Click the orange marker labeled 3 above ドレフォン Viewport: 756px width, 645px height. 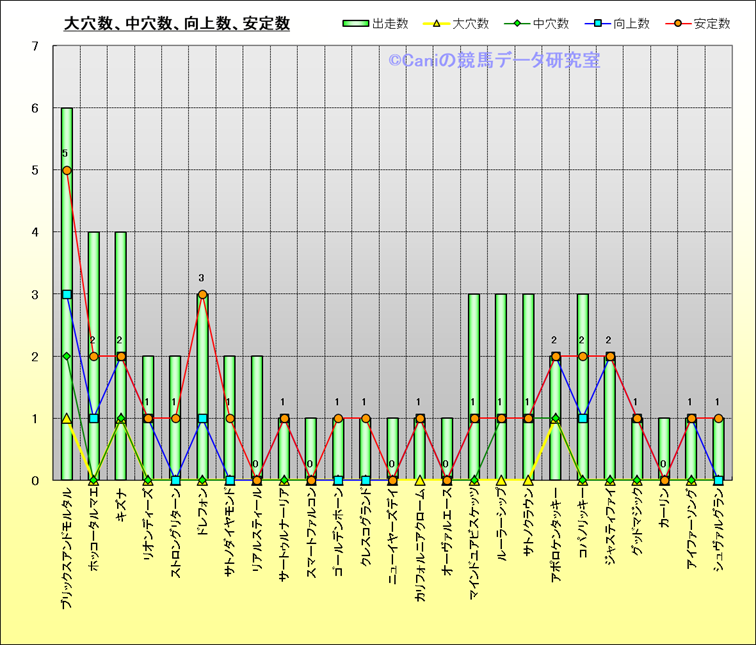202,294
